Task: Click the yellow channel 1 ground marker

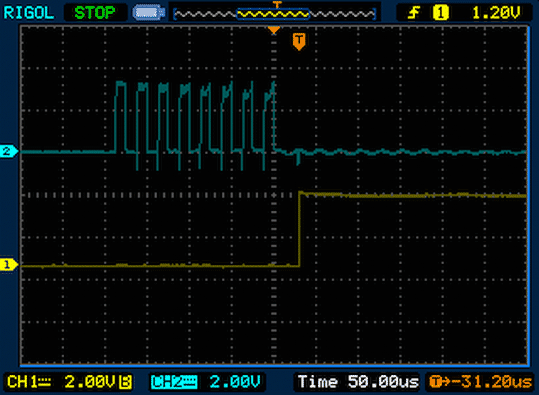Action: pos(9,265)
